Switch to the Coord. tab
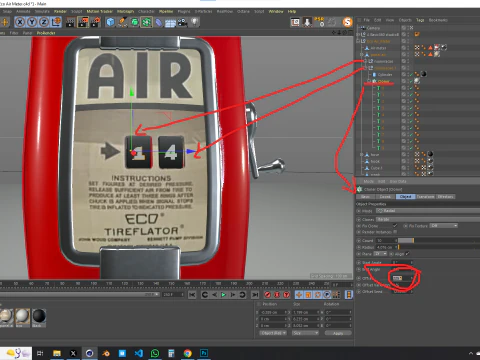The width and height of the screenshot is (480, 360). (x=385, y=197)
